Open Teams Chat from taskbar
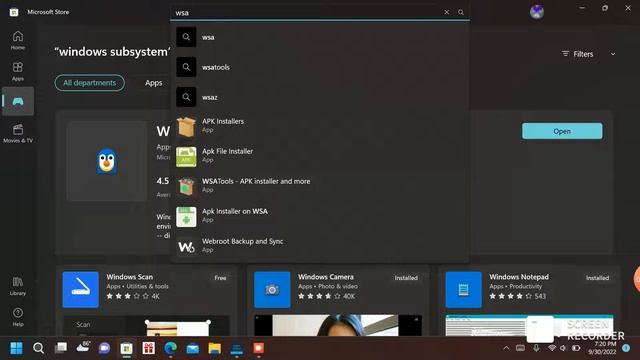Image resolution: width=640 pixels, height=360 pixels. click(104, 348)
